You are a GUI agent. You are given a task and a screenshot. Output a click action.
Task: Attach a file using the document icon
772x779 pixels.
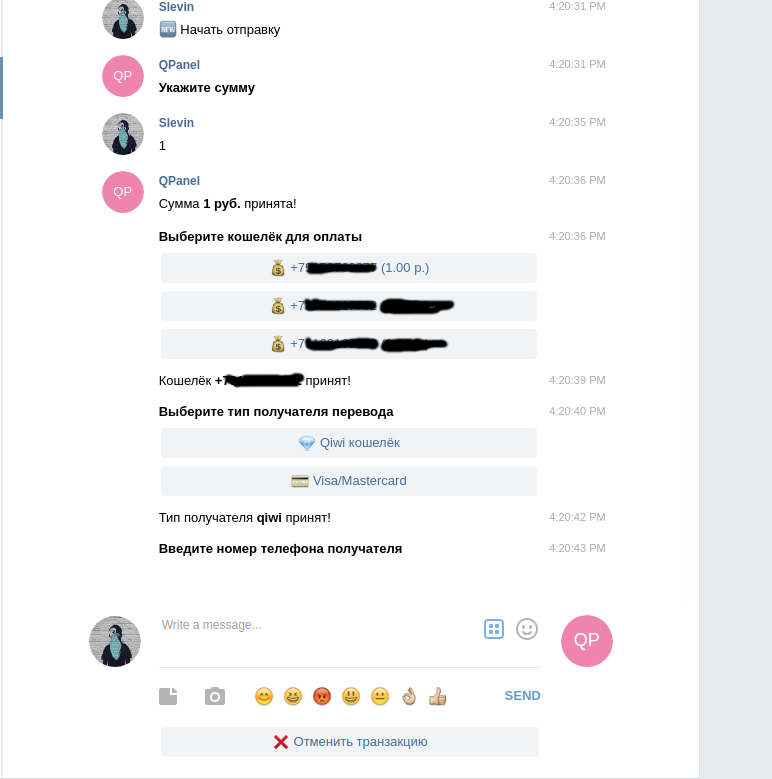pyautogui.click(x=168, y=696)
